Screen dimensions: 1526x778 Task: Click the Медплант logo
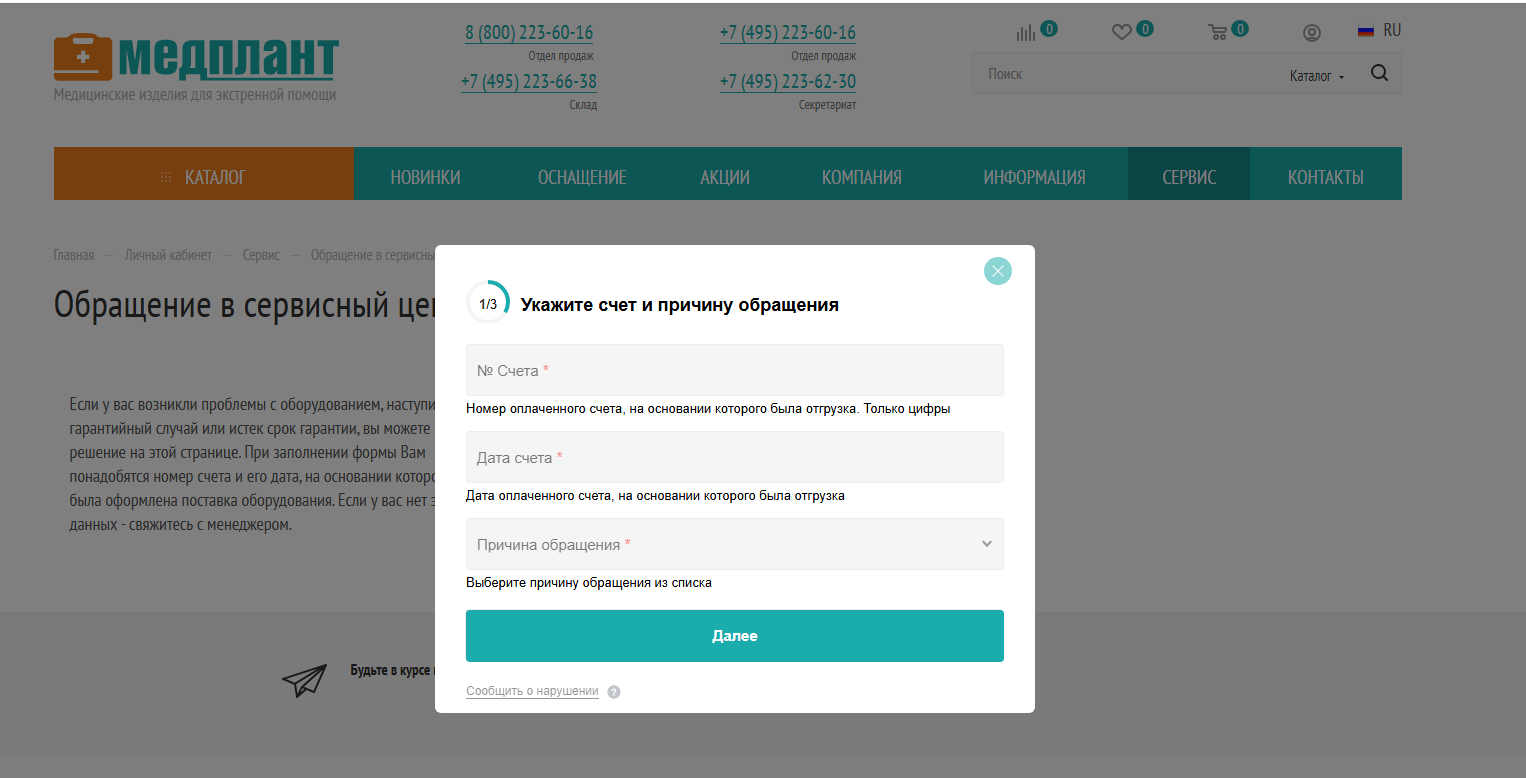[x=196, y=58]
